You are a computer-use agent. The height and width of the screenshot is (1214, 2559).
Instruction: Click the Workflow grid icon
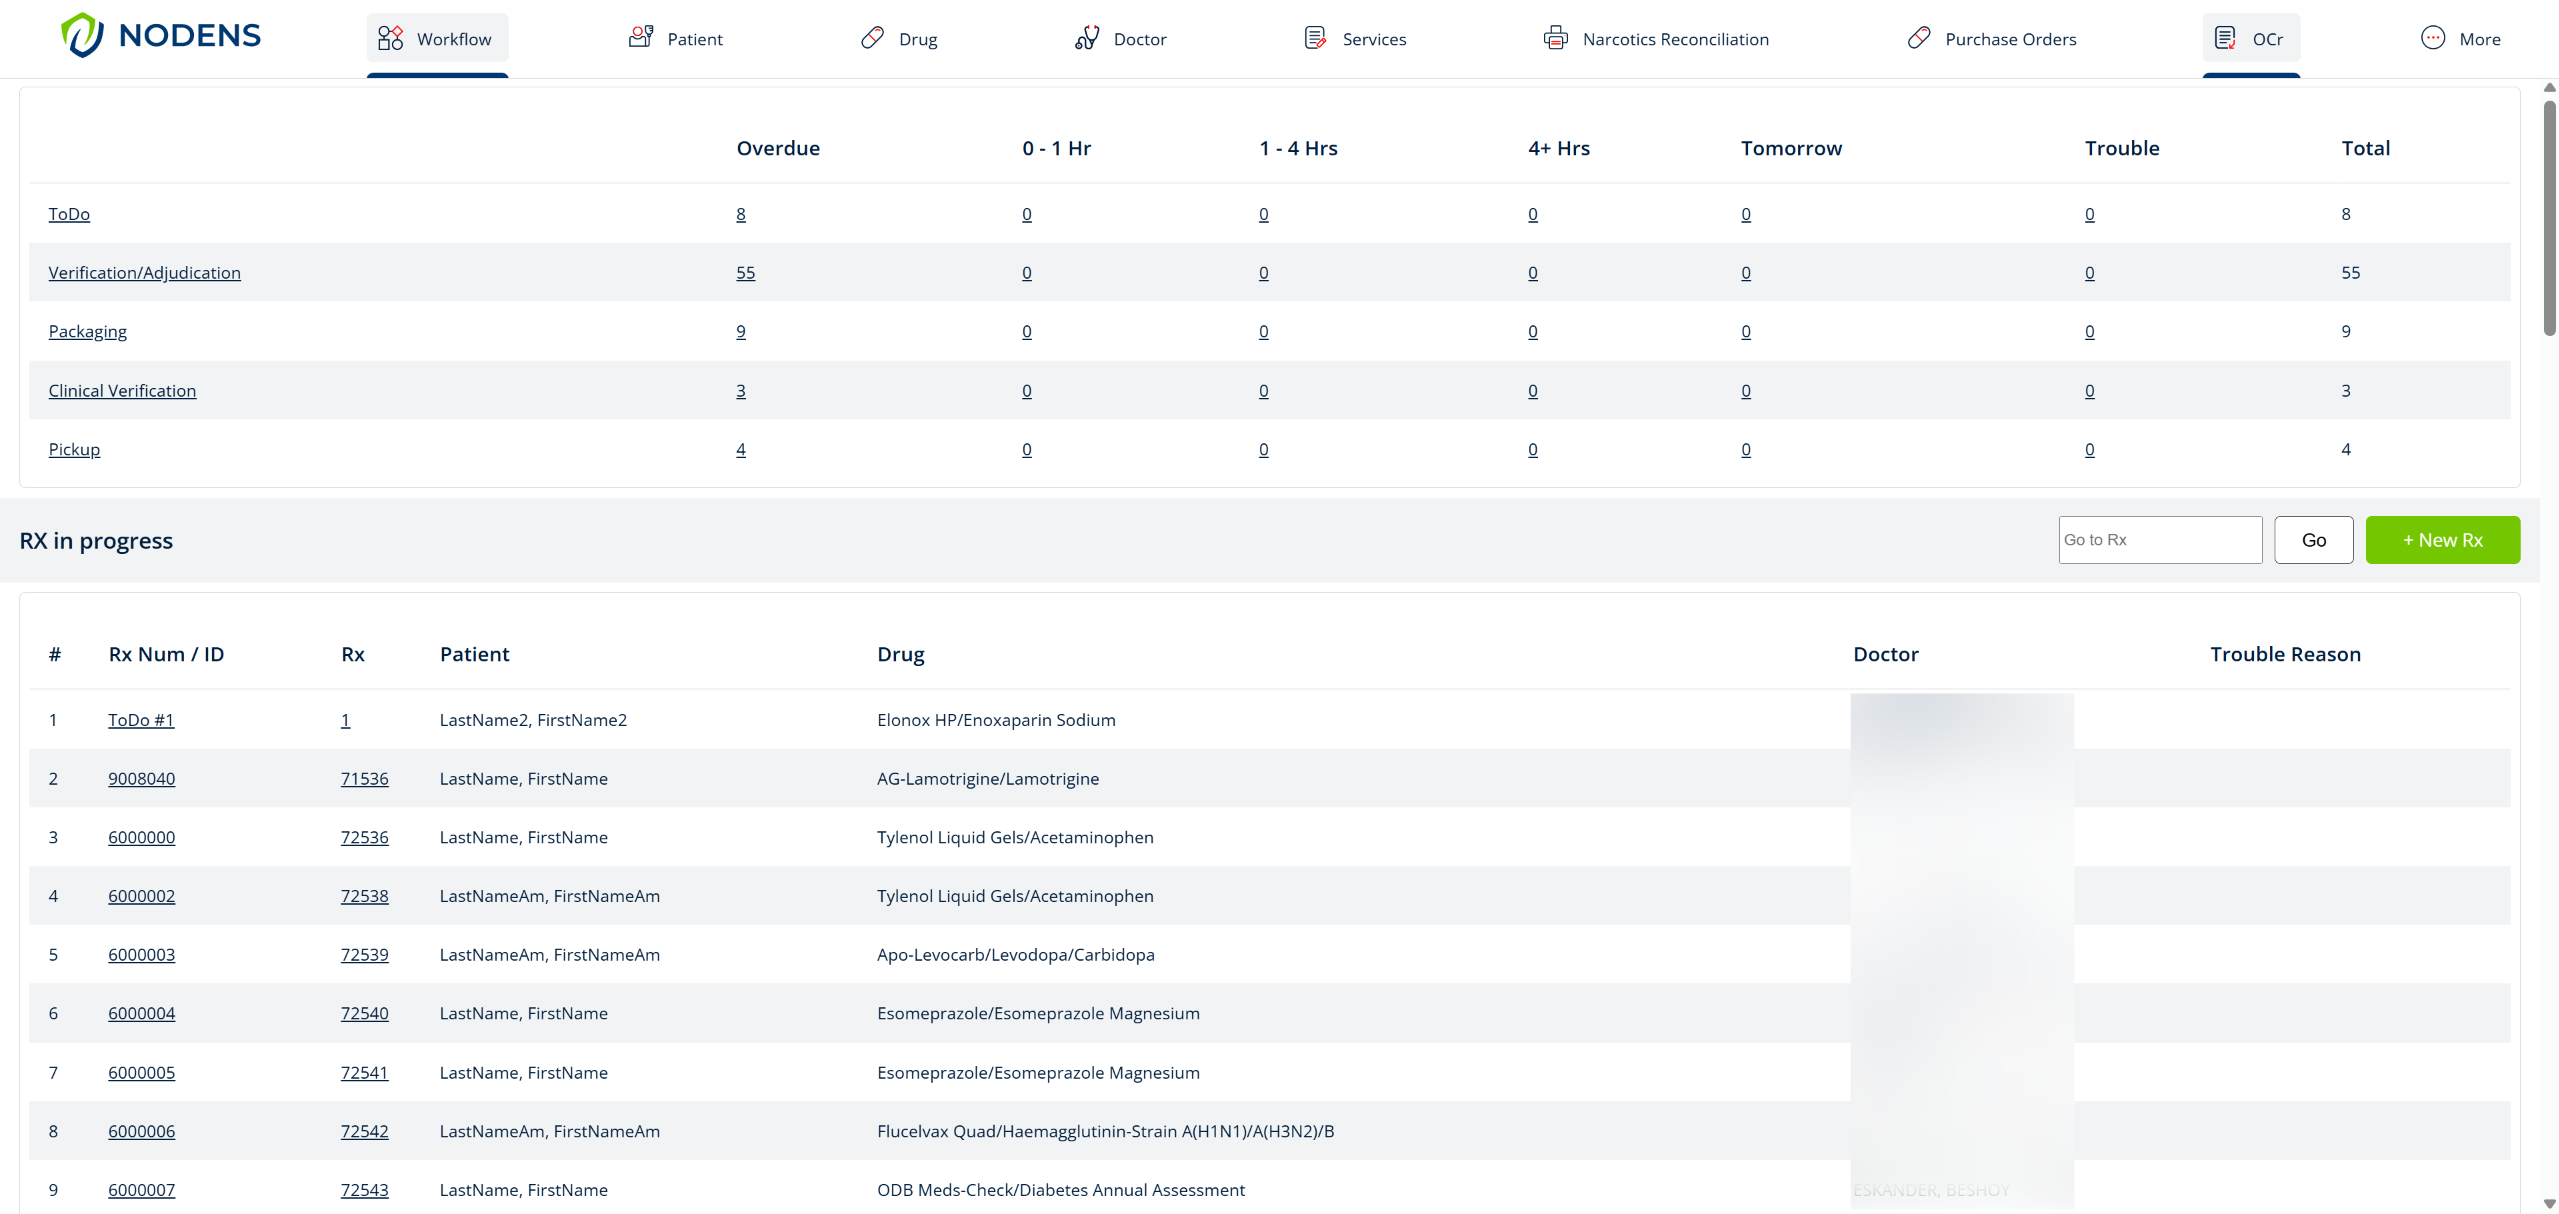click(390, 39)
